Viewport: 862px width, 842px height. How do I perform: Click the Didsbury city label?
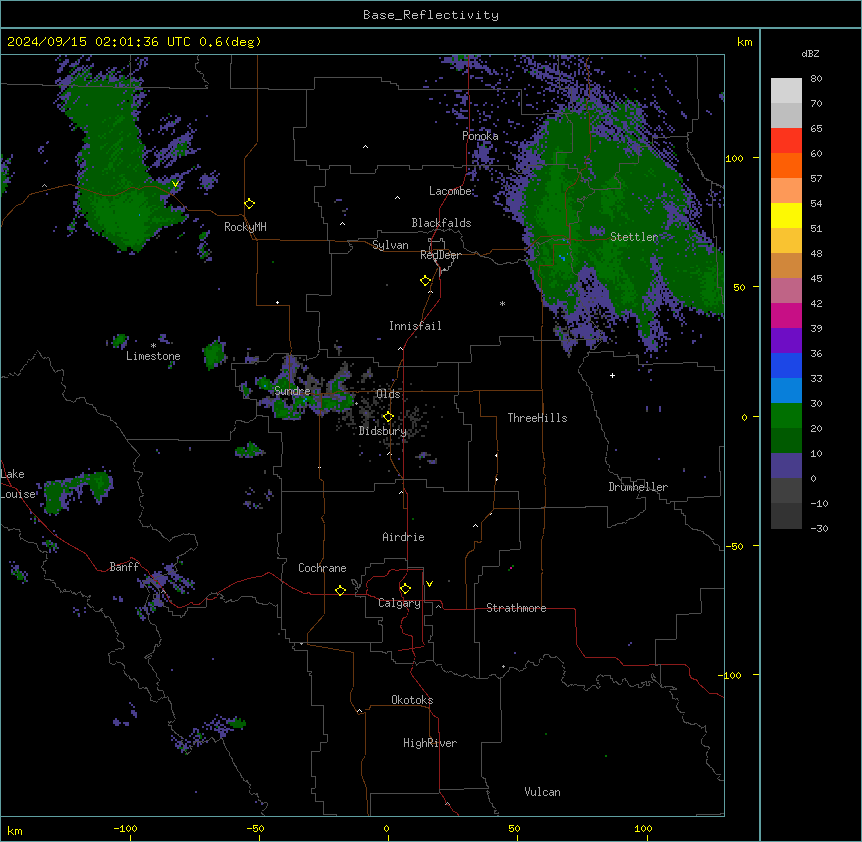coord(383,431)
